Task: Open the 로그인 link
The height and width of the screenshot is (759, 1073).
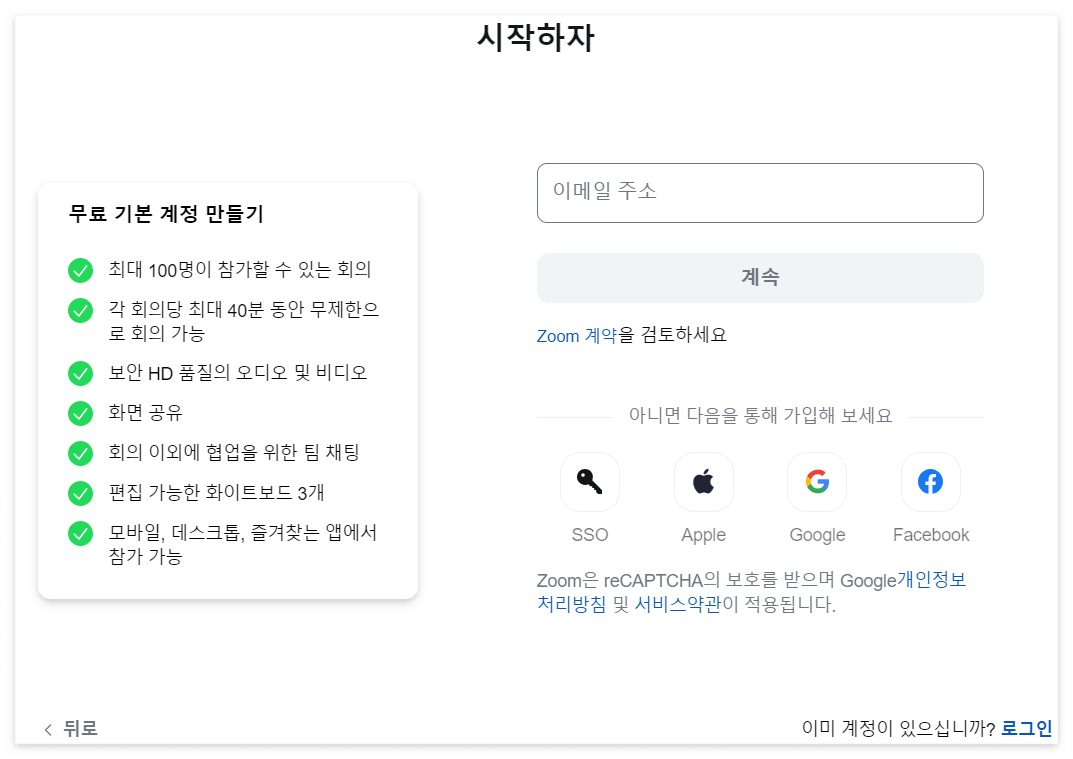Action: (1027, 728)
